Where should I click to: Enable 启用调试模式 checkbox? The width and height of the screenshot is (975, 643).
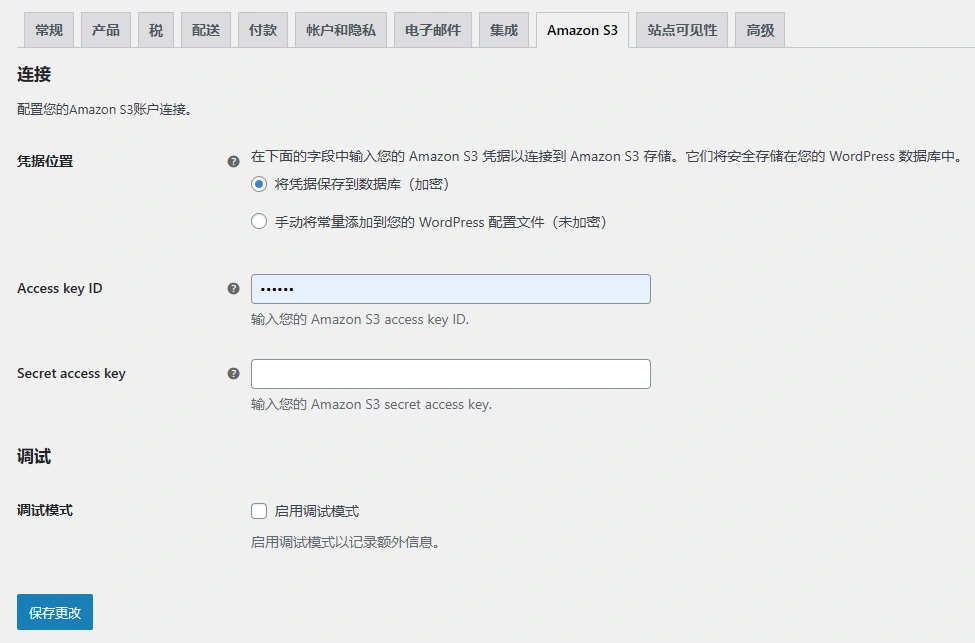pyautogui.click(x=259, y=510)
